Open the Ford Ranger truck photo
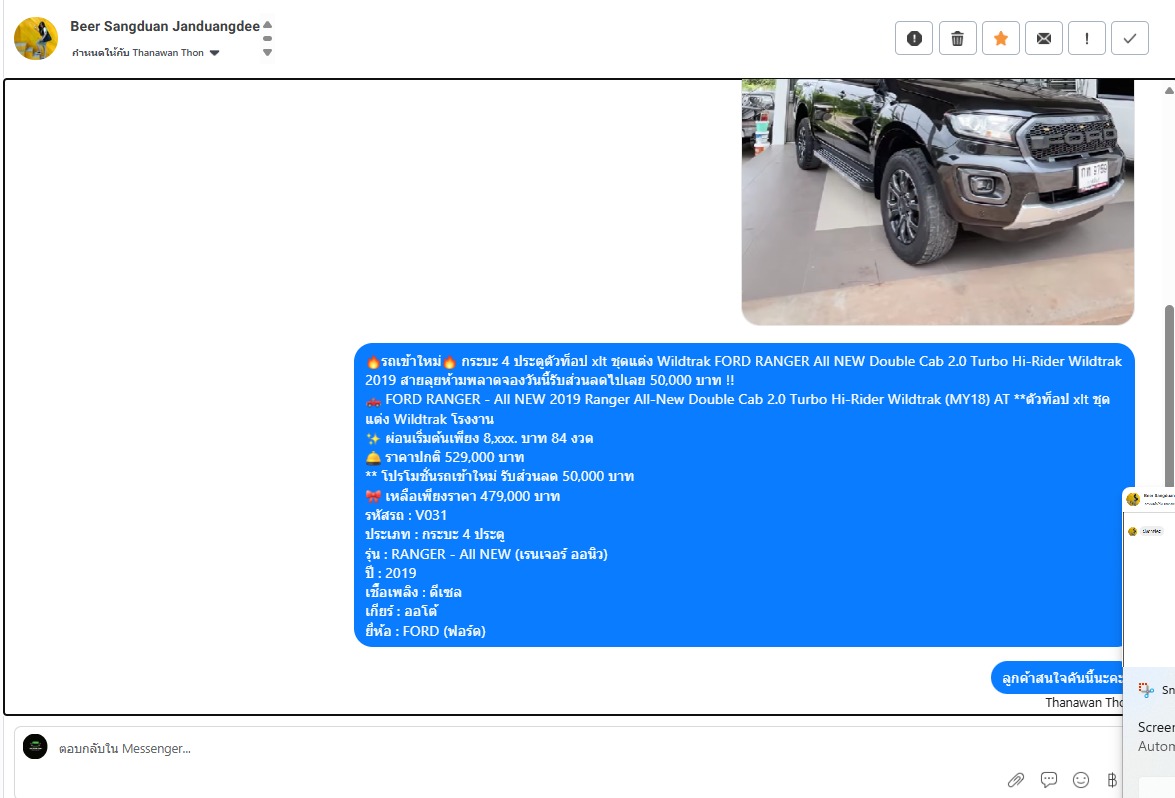 [937, 200]
